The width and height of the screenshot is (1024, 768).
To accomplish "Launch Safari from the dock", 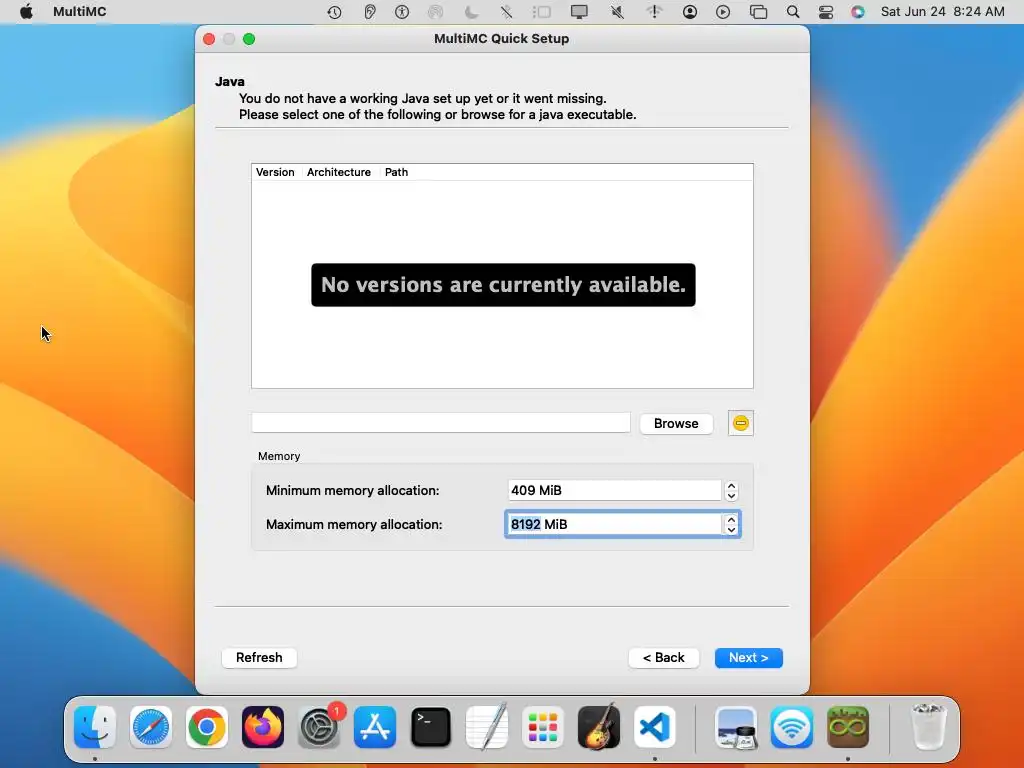I will (x=151, y=727).
